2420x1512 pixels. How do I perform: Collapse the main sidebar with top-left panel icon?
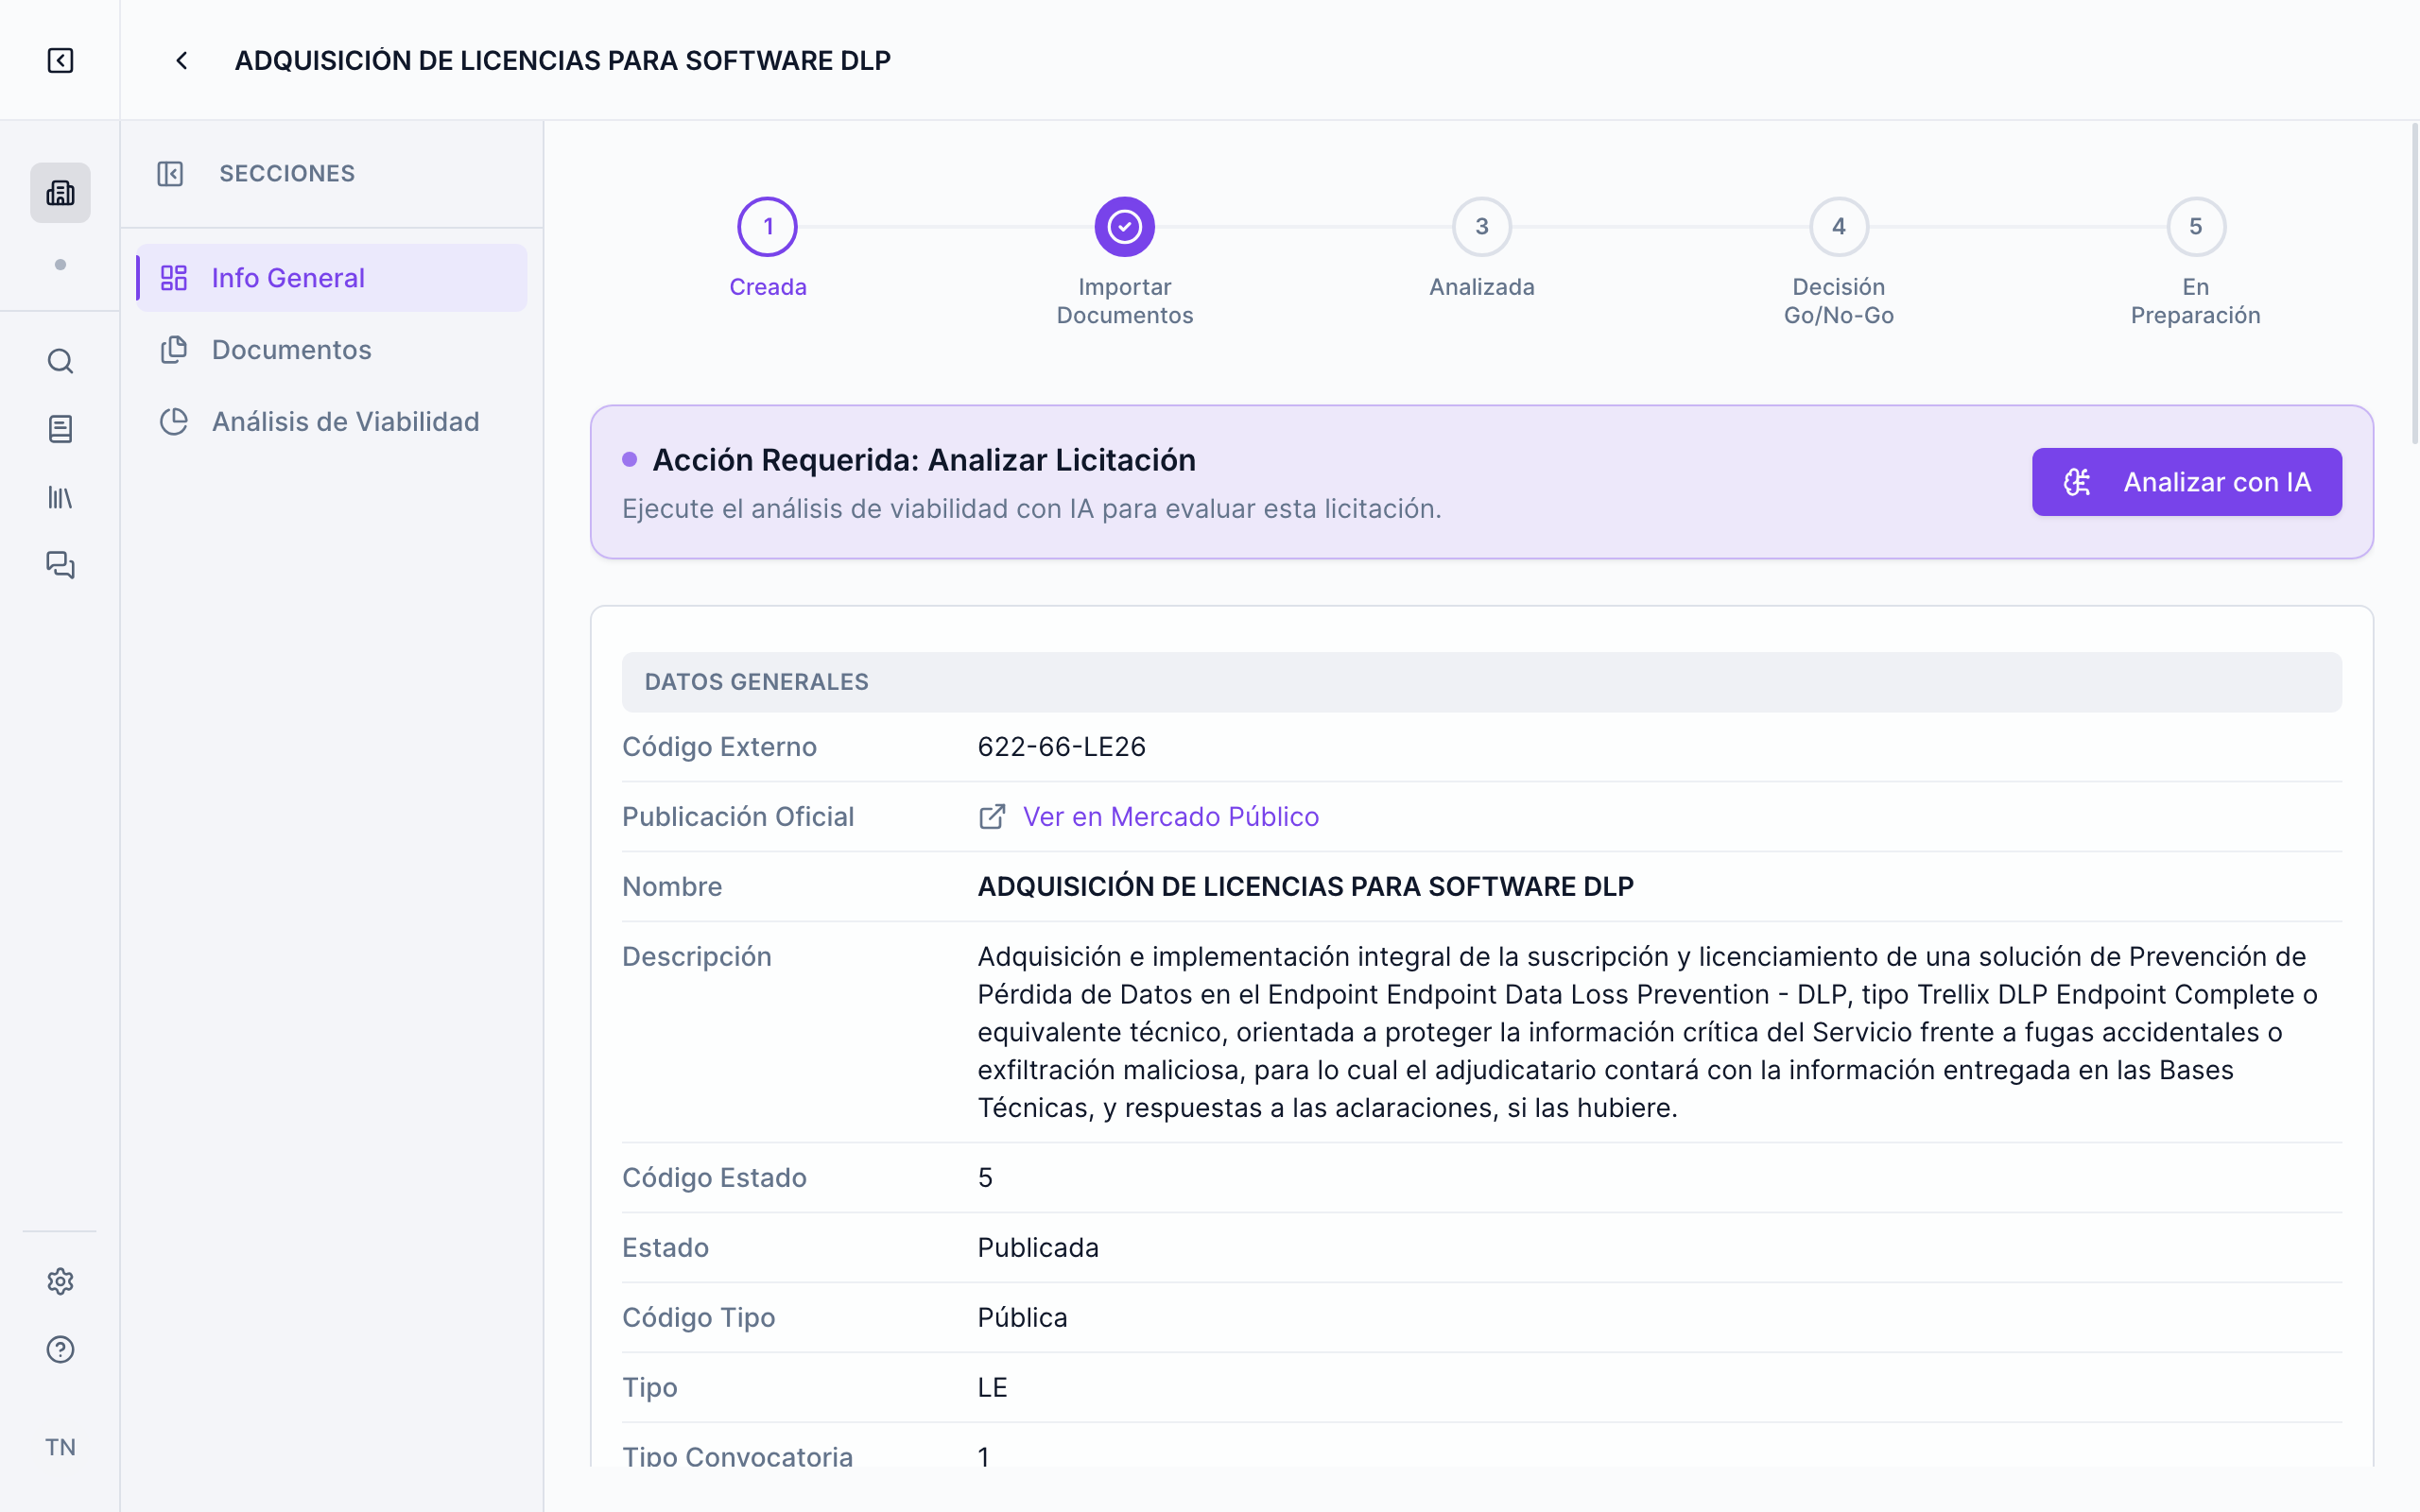(x=60, y=60)
